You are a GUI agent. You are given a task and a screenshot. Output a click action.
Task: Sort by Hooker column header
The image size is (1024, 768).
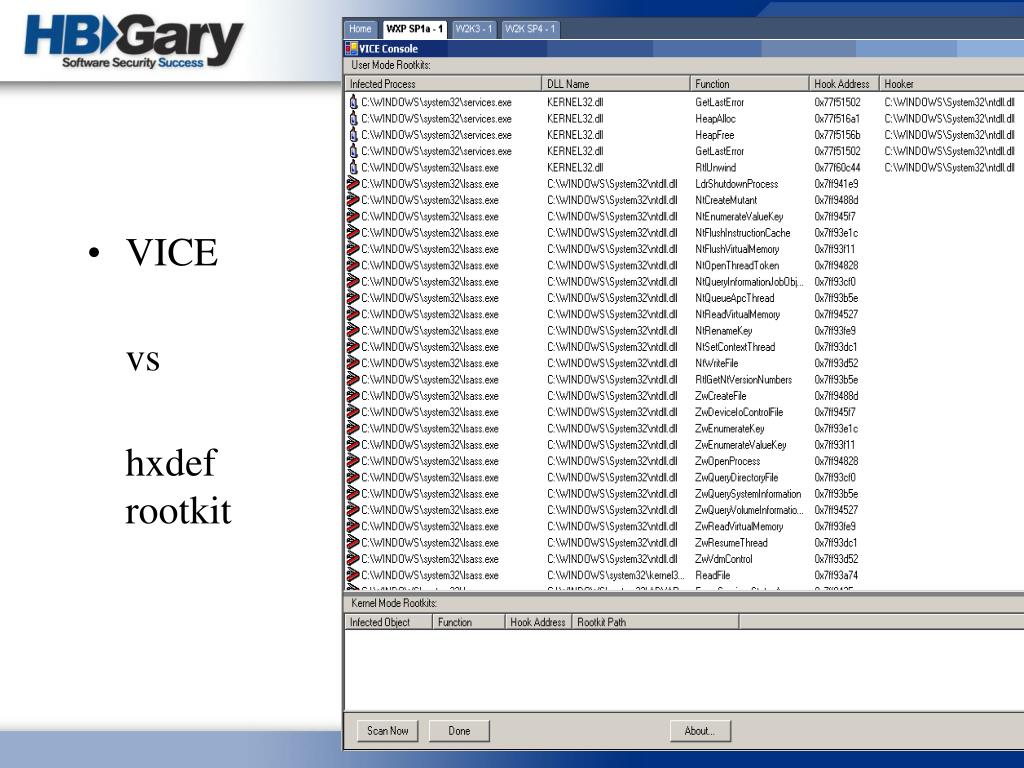click(x=952, y=84)
